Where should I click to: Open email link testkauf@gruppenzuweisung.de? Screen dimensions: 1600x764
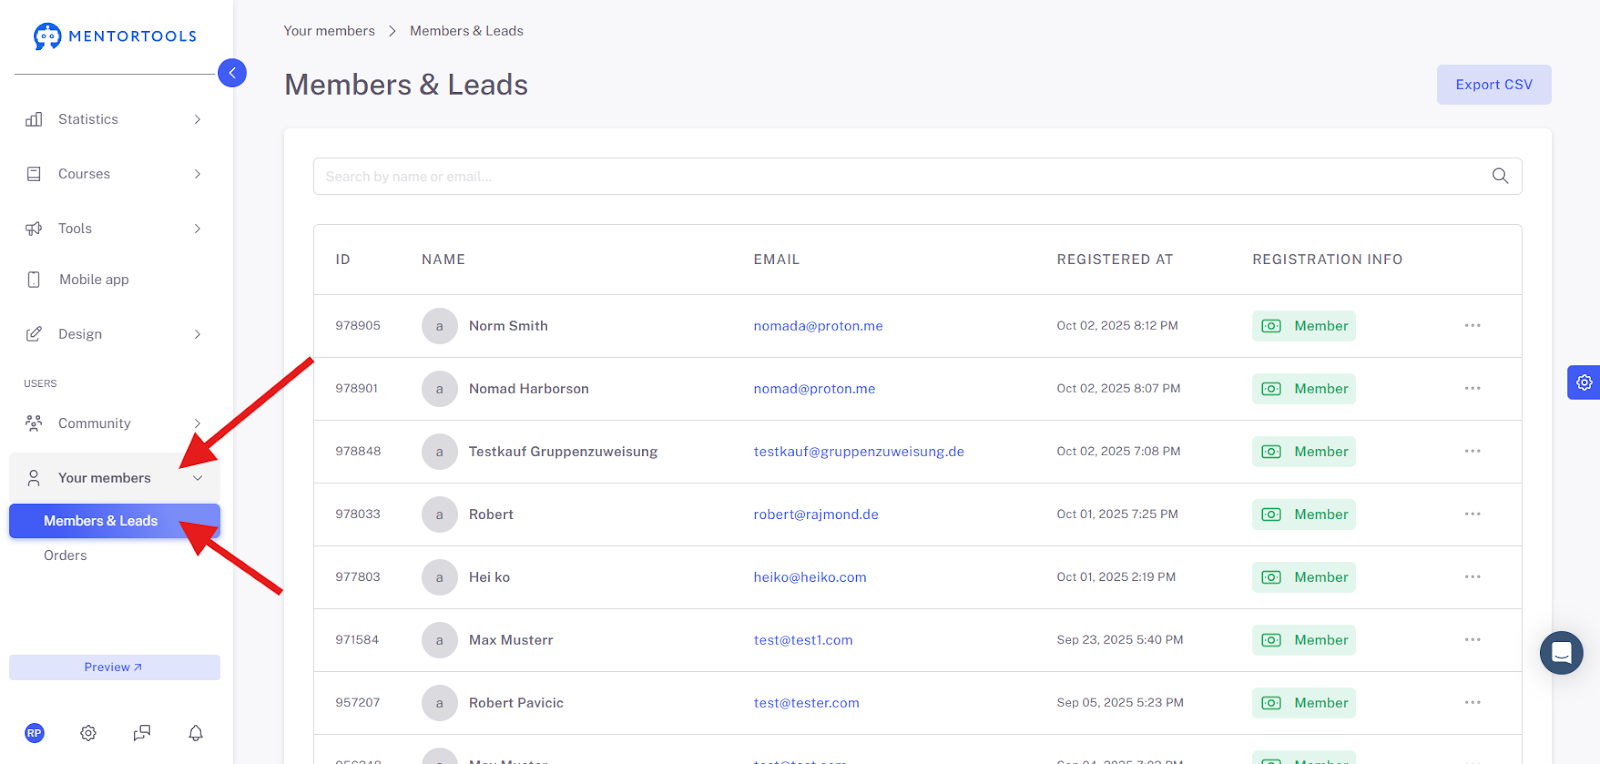click(859, 452)
